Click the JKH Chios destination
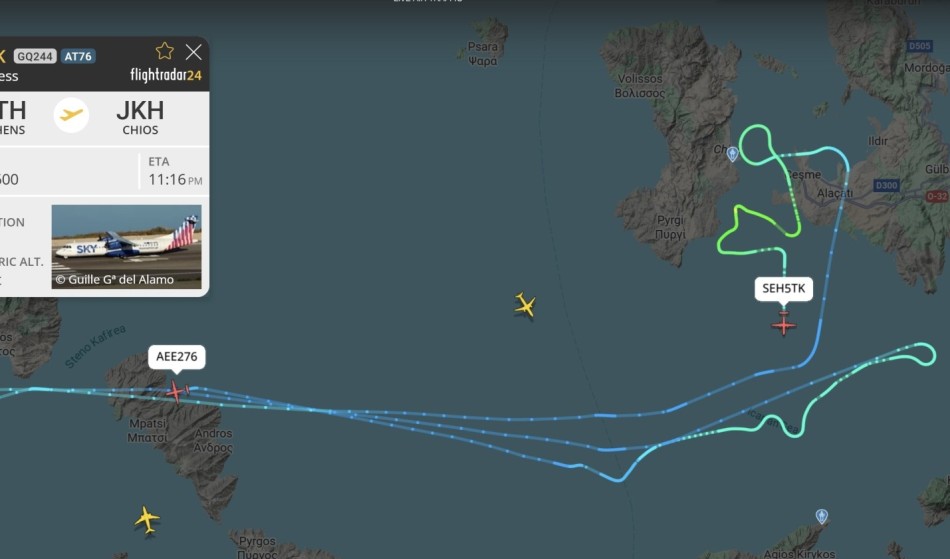This screenshot has height=559, width=950. (x=140, y=117)
